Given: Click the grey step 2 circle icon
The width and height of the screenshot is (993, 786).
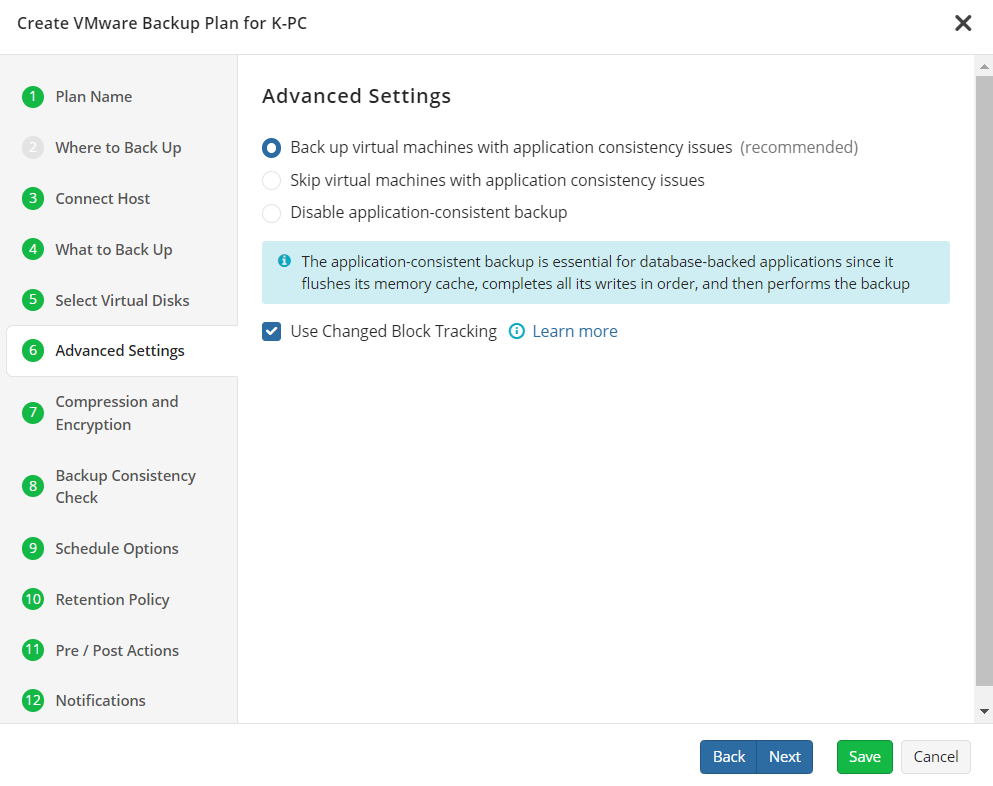Looking at the screenshot, I should 33,148.
